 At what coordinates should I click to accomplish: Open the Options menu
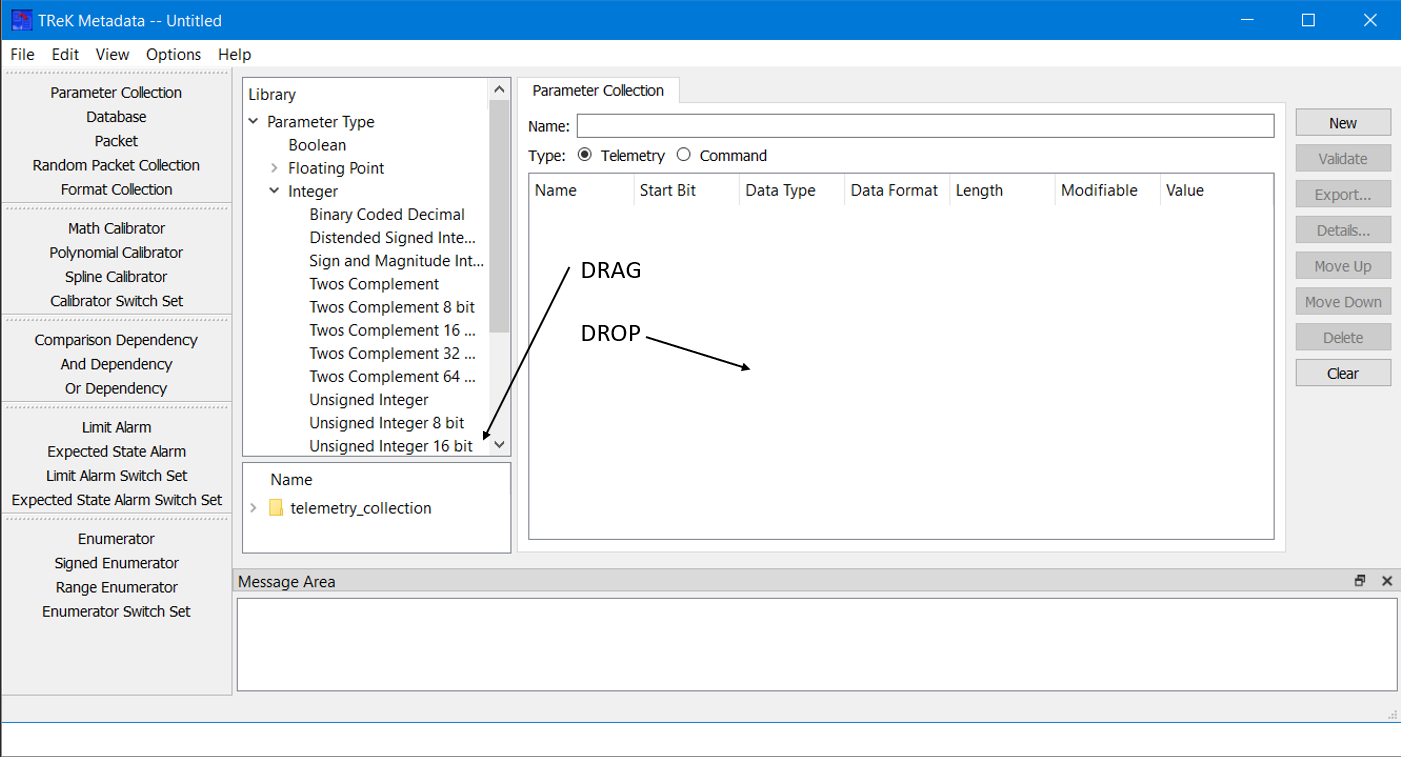[173, 54]
